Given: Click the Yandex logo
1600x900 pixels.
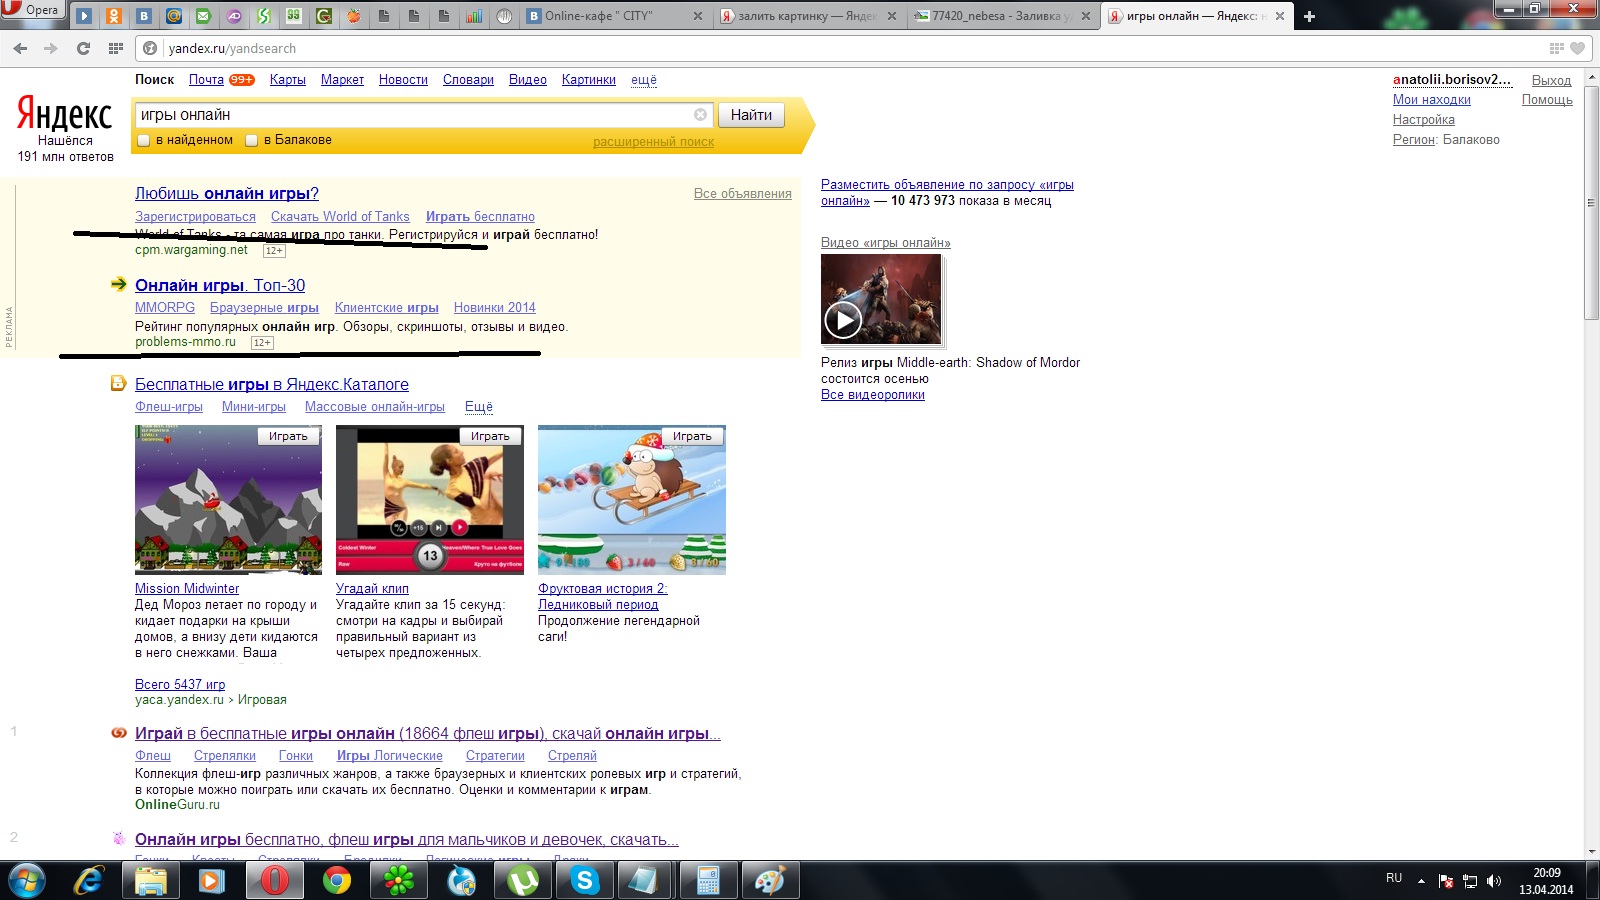Looking at the screenshot, I should click(65, 115).
